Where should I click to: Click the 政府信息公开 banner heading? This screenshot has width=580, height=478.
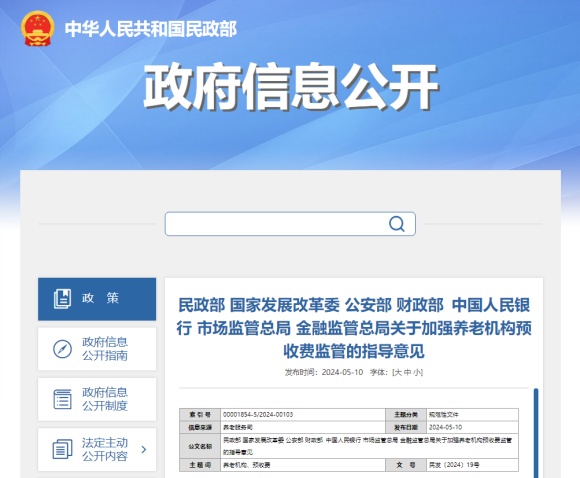coord(291,87)
